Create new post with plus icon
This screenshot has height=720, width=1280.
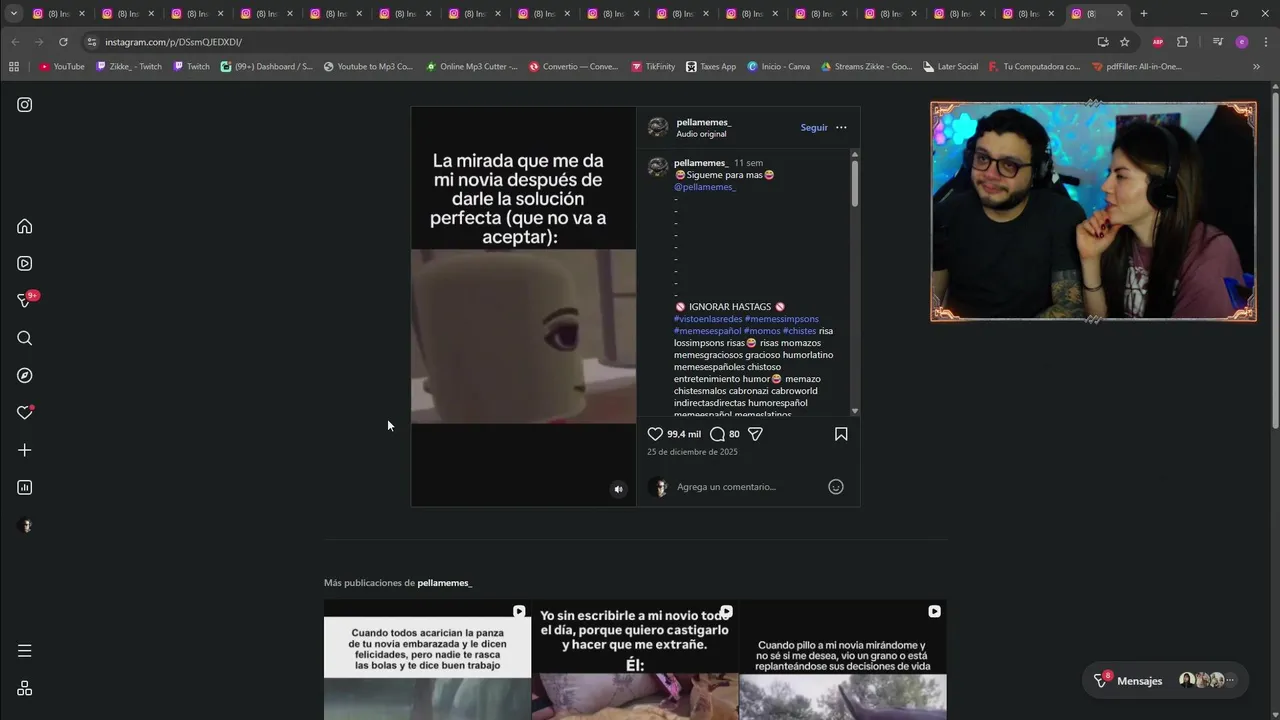coord(25,450)
